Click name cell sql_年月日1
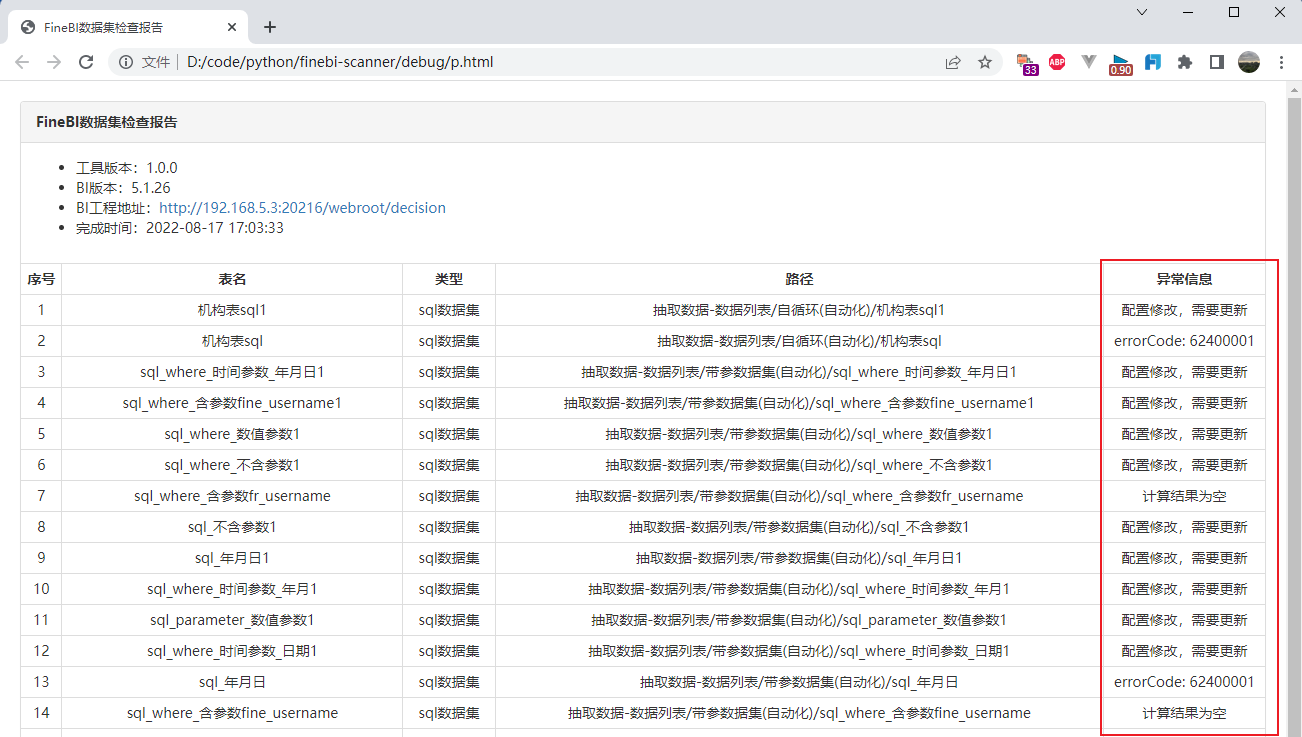This screenshot has height=737, width=1302. click(232, 558)
